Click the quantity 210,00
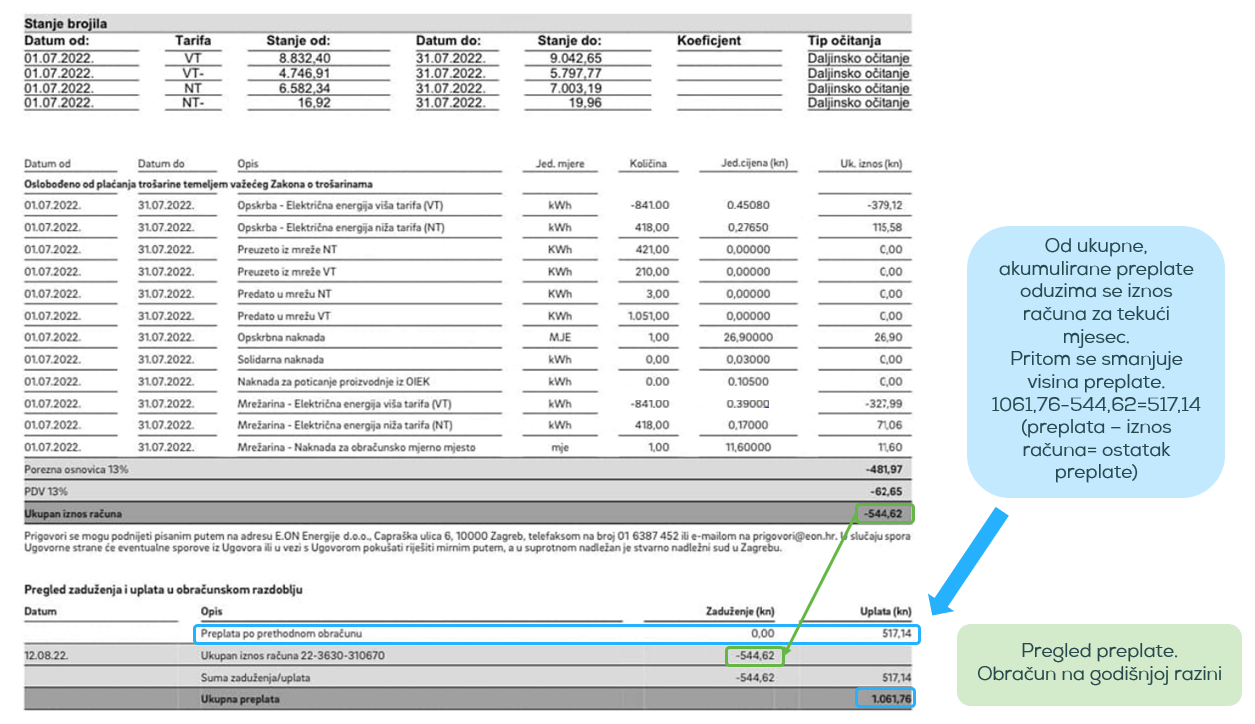The height and width of the screenshot is (724, 1255). click(653, 272)
